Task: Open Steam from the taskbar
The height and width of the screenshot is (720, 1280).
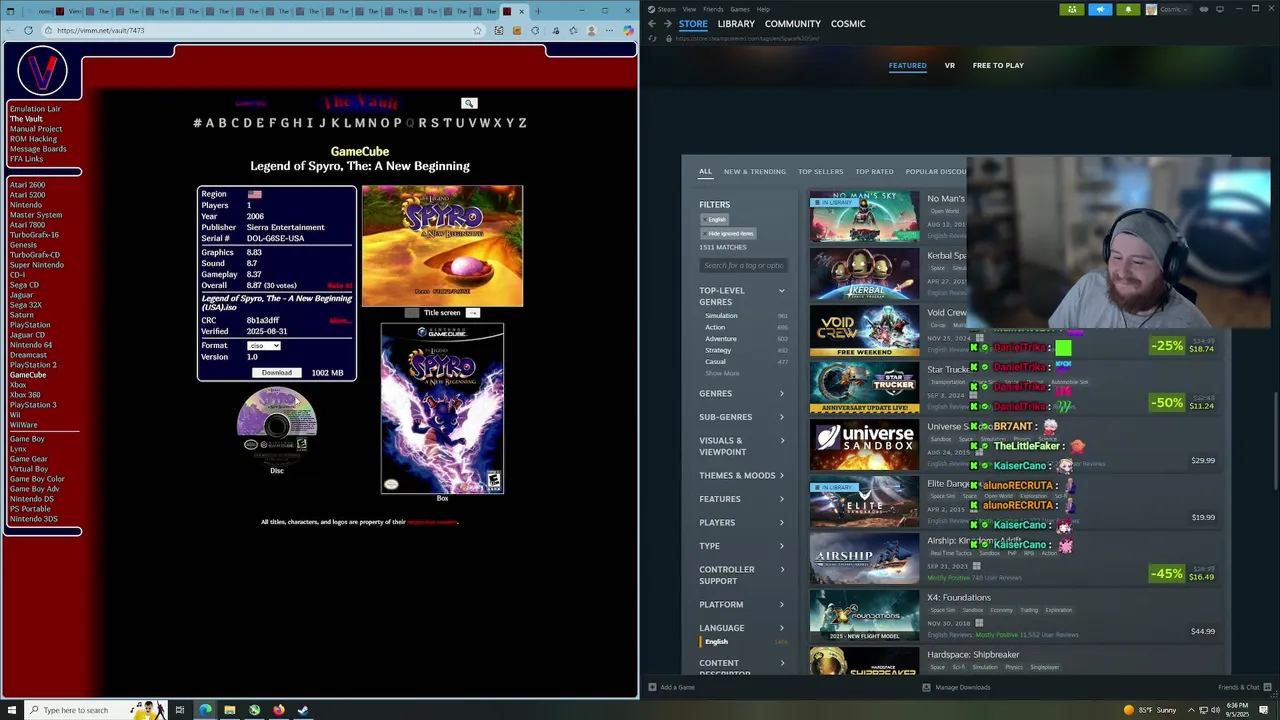Action: point(303,710)
